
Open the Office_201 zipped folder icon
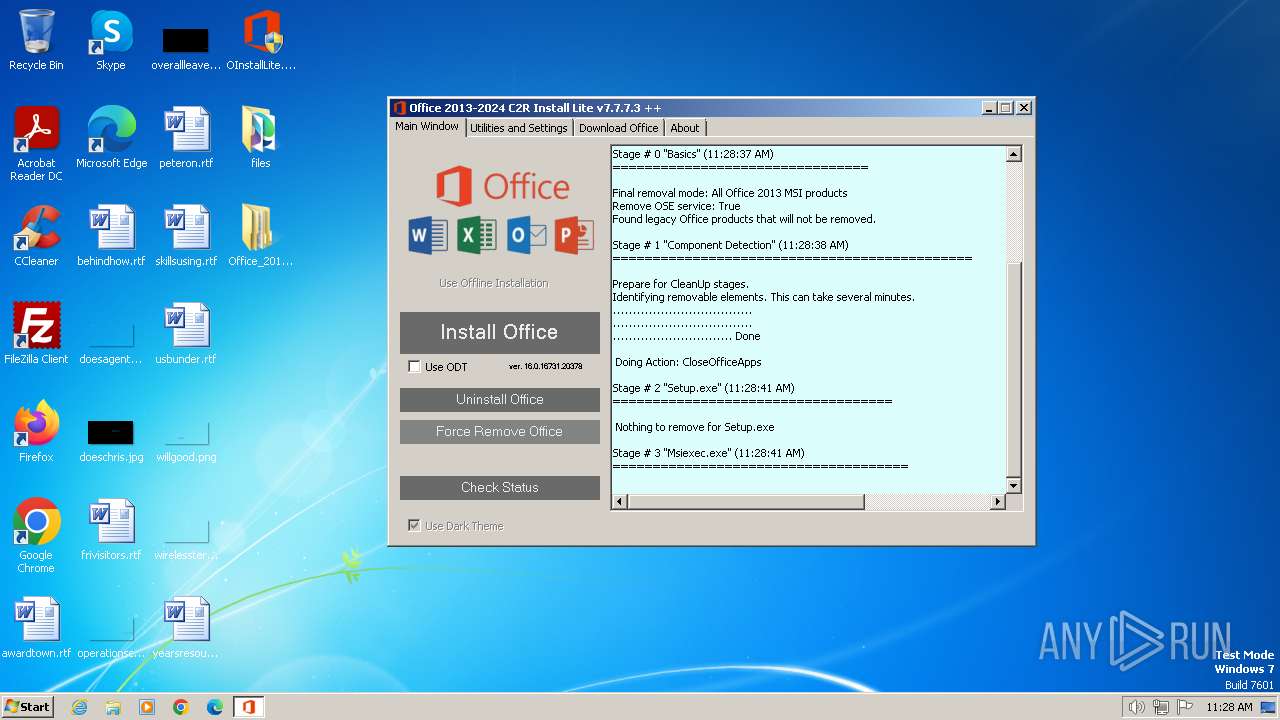261,235
